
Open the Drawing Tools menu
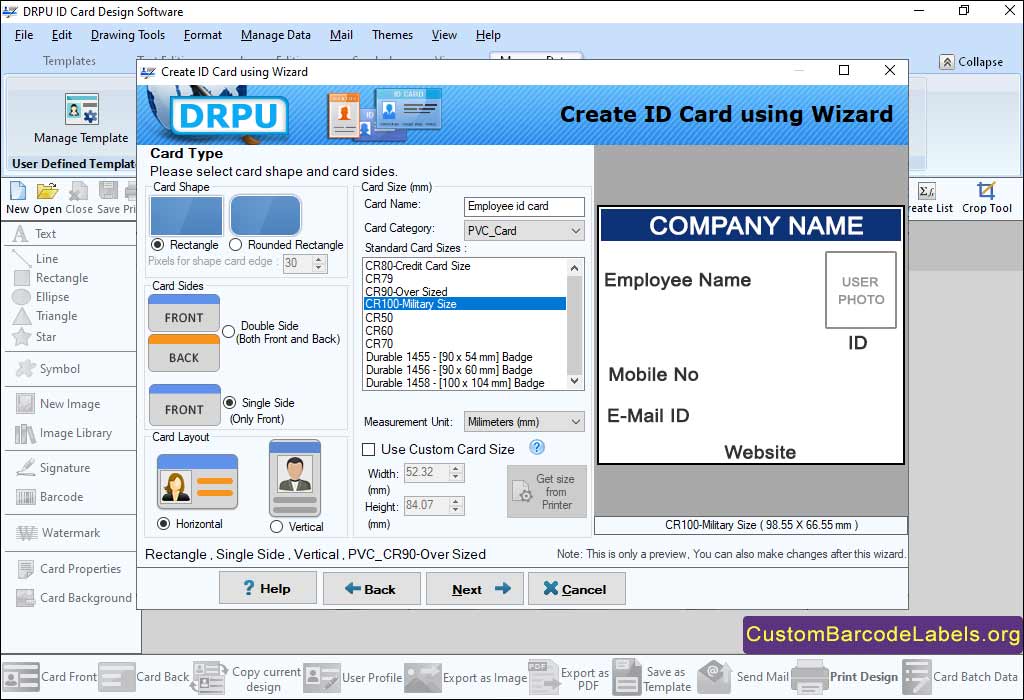point(127,35)
